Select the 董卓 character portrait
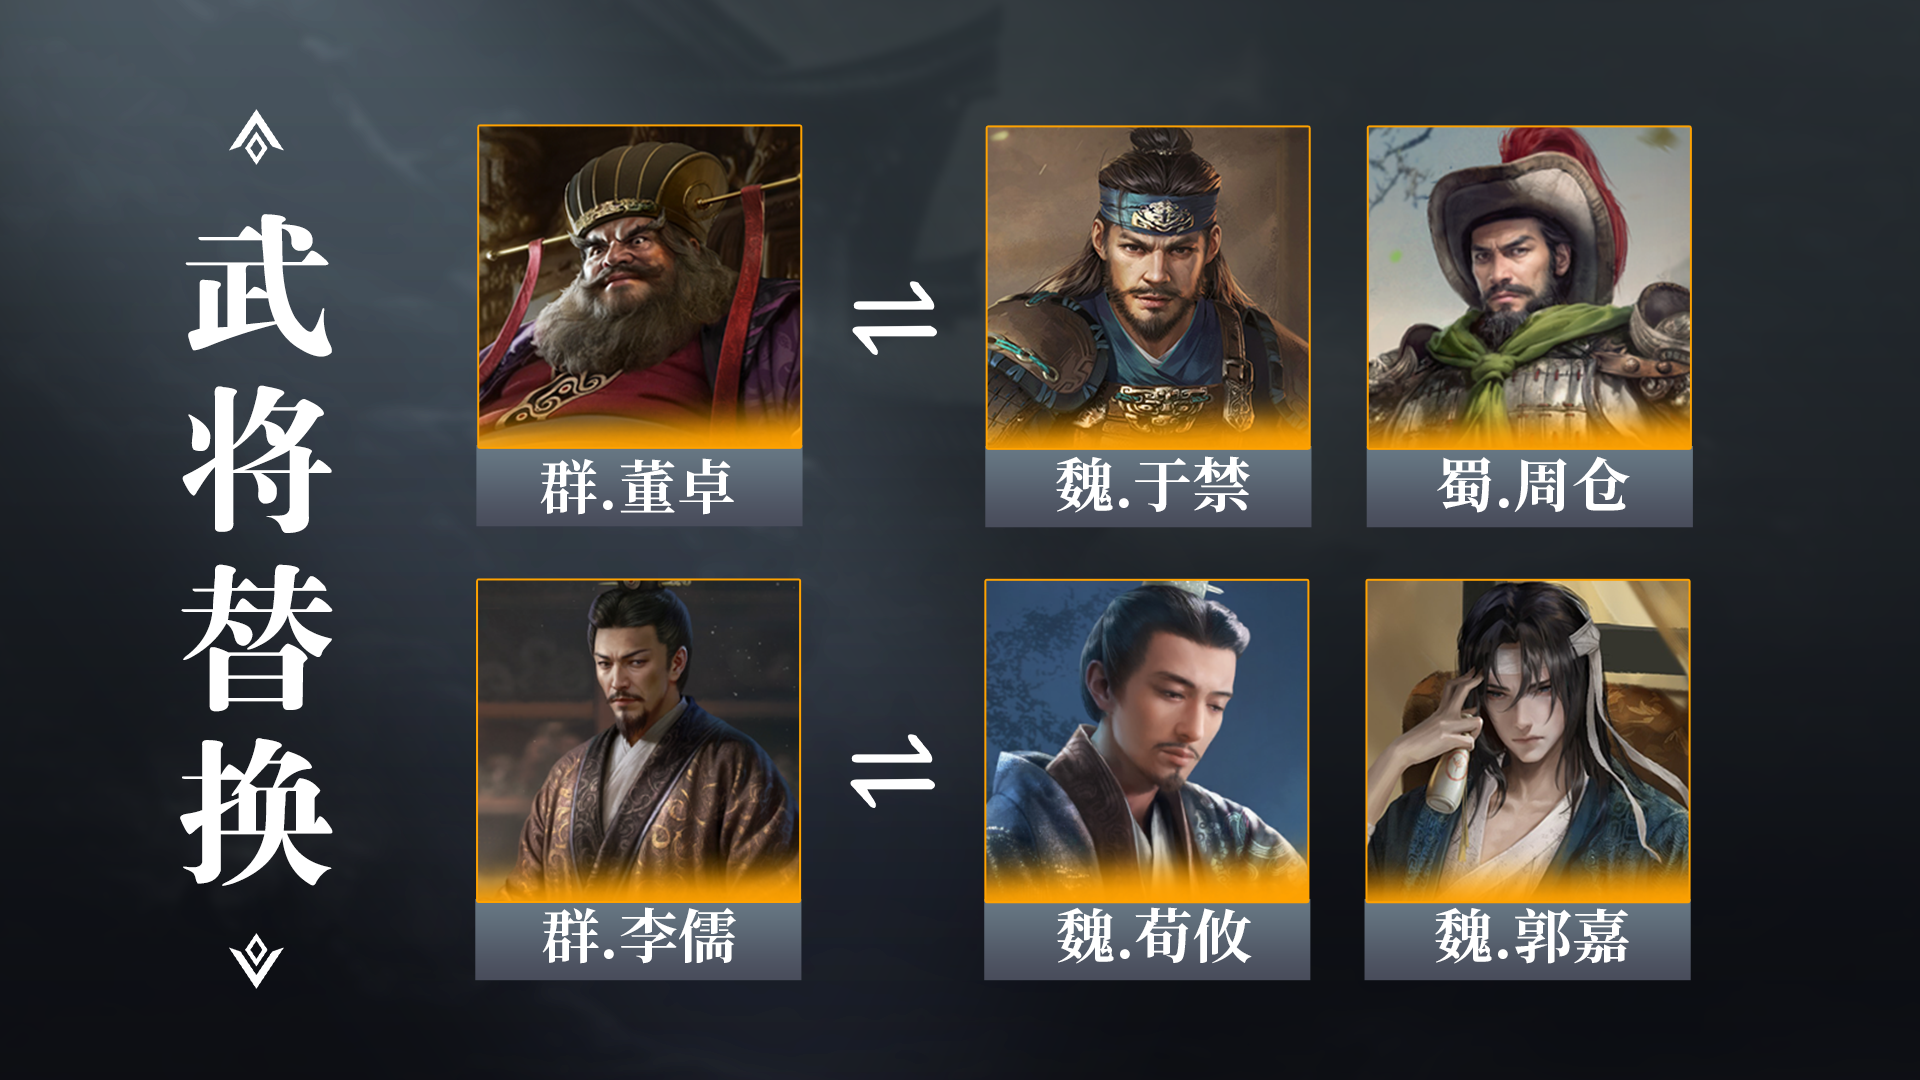This screenshot has width=1920, height=1080. pyautogui.click(x=639, y=287)
